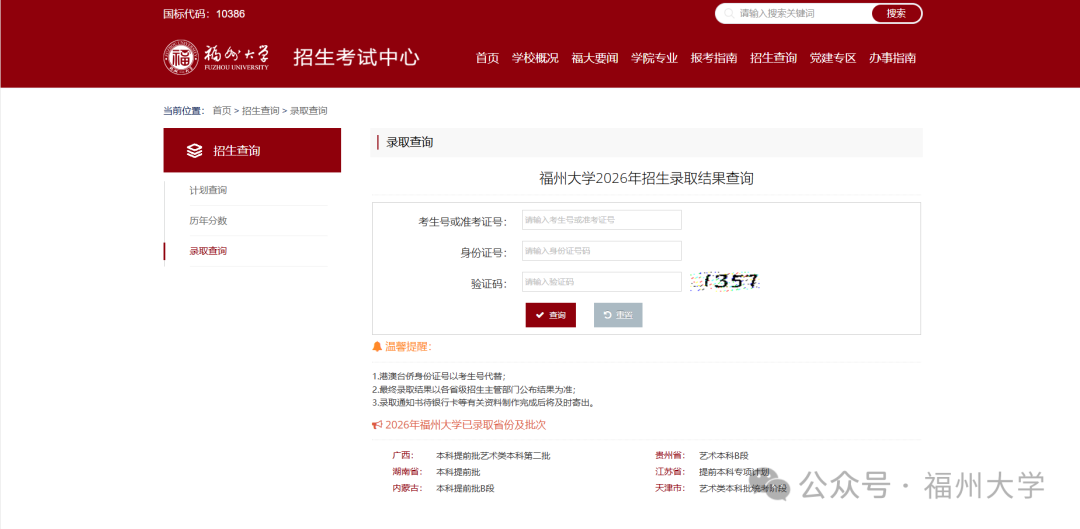Click 录取查询 in the breadcrumb path
The height and width of the screenshot is (529, 1080).
pos(309,110)
